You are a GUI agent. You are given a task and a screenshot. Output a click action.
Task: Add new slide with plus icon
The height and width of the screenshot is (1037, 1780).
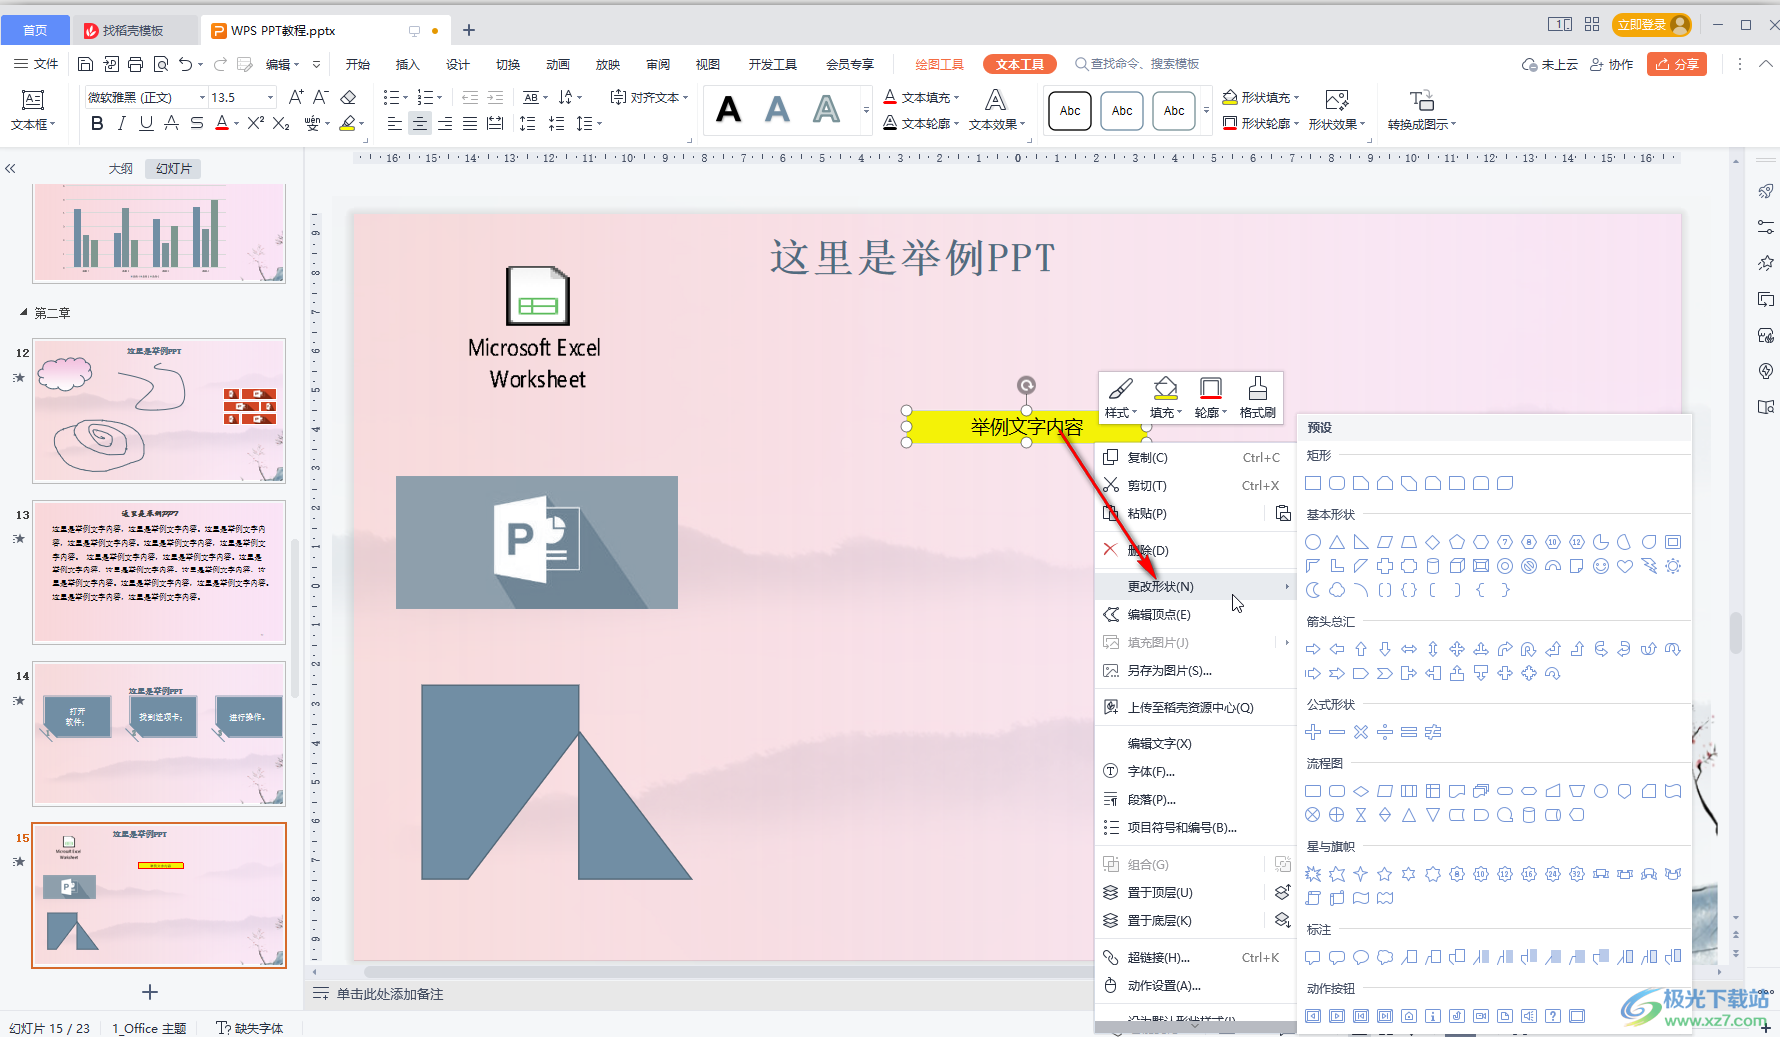point(150,992)
